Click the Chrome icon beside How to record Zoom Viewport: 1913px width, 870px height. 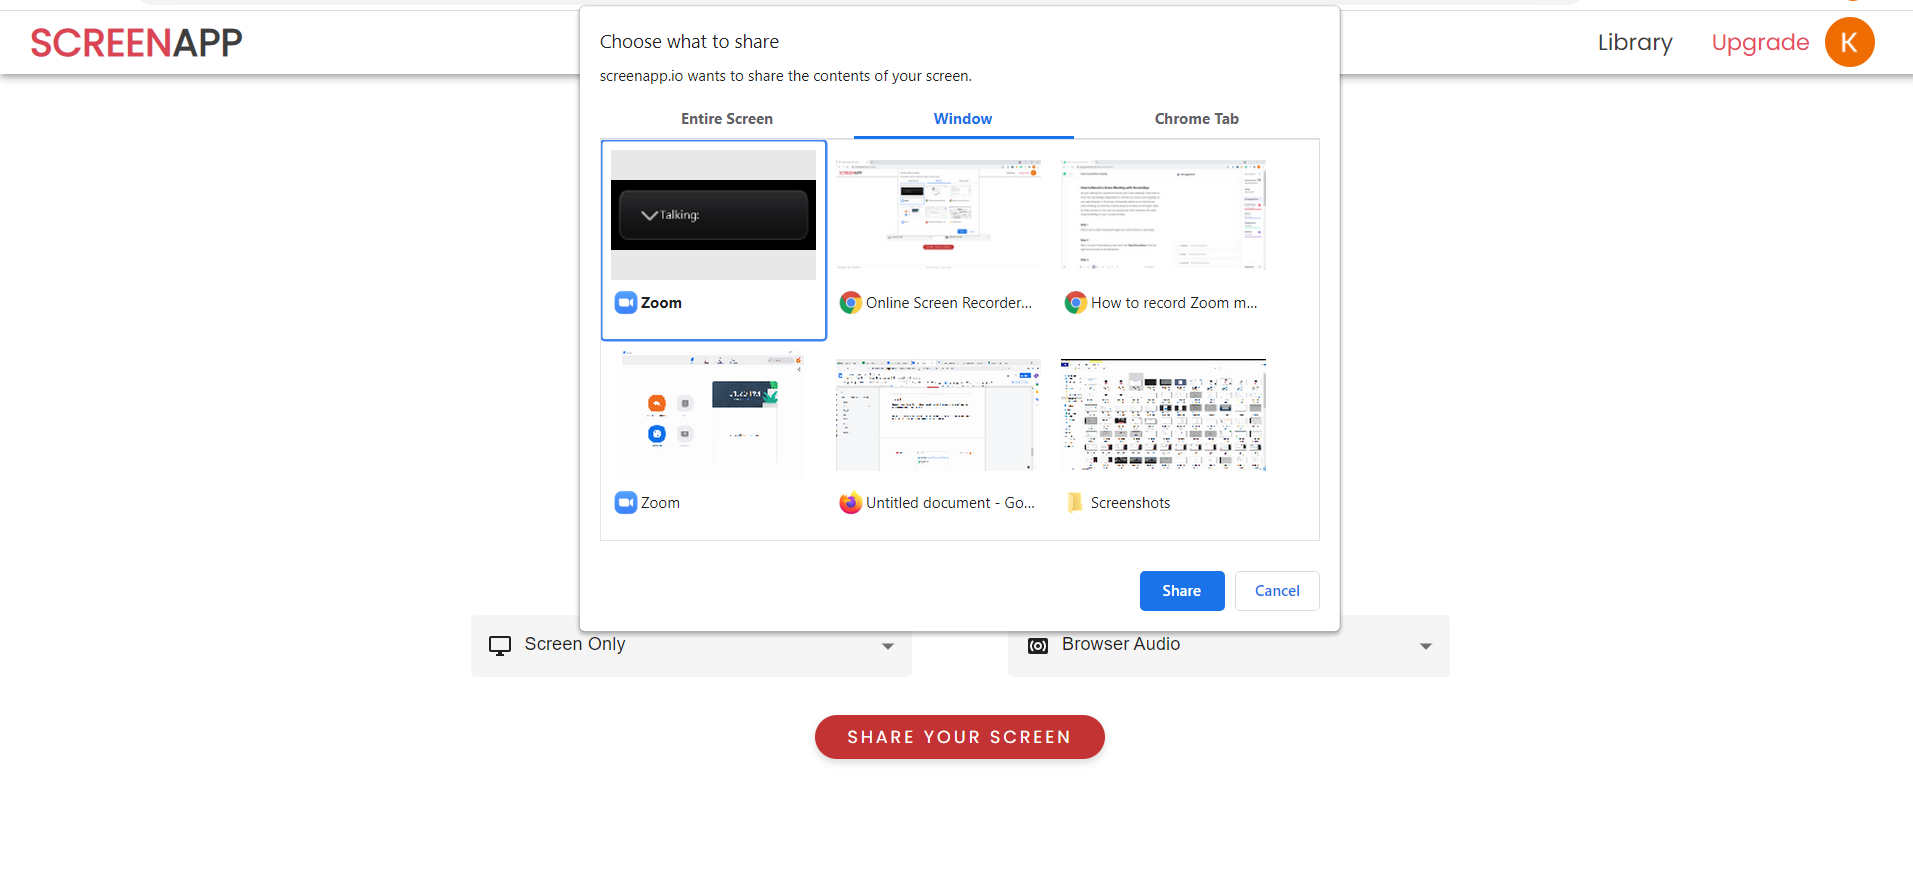coord(1076,303)
